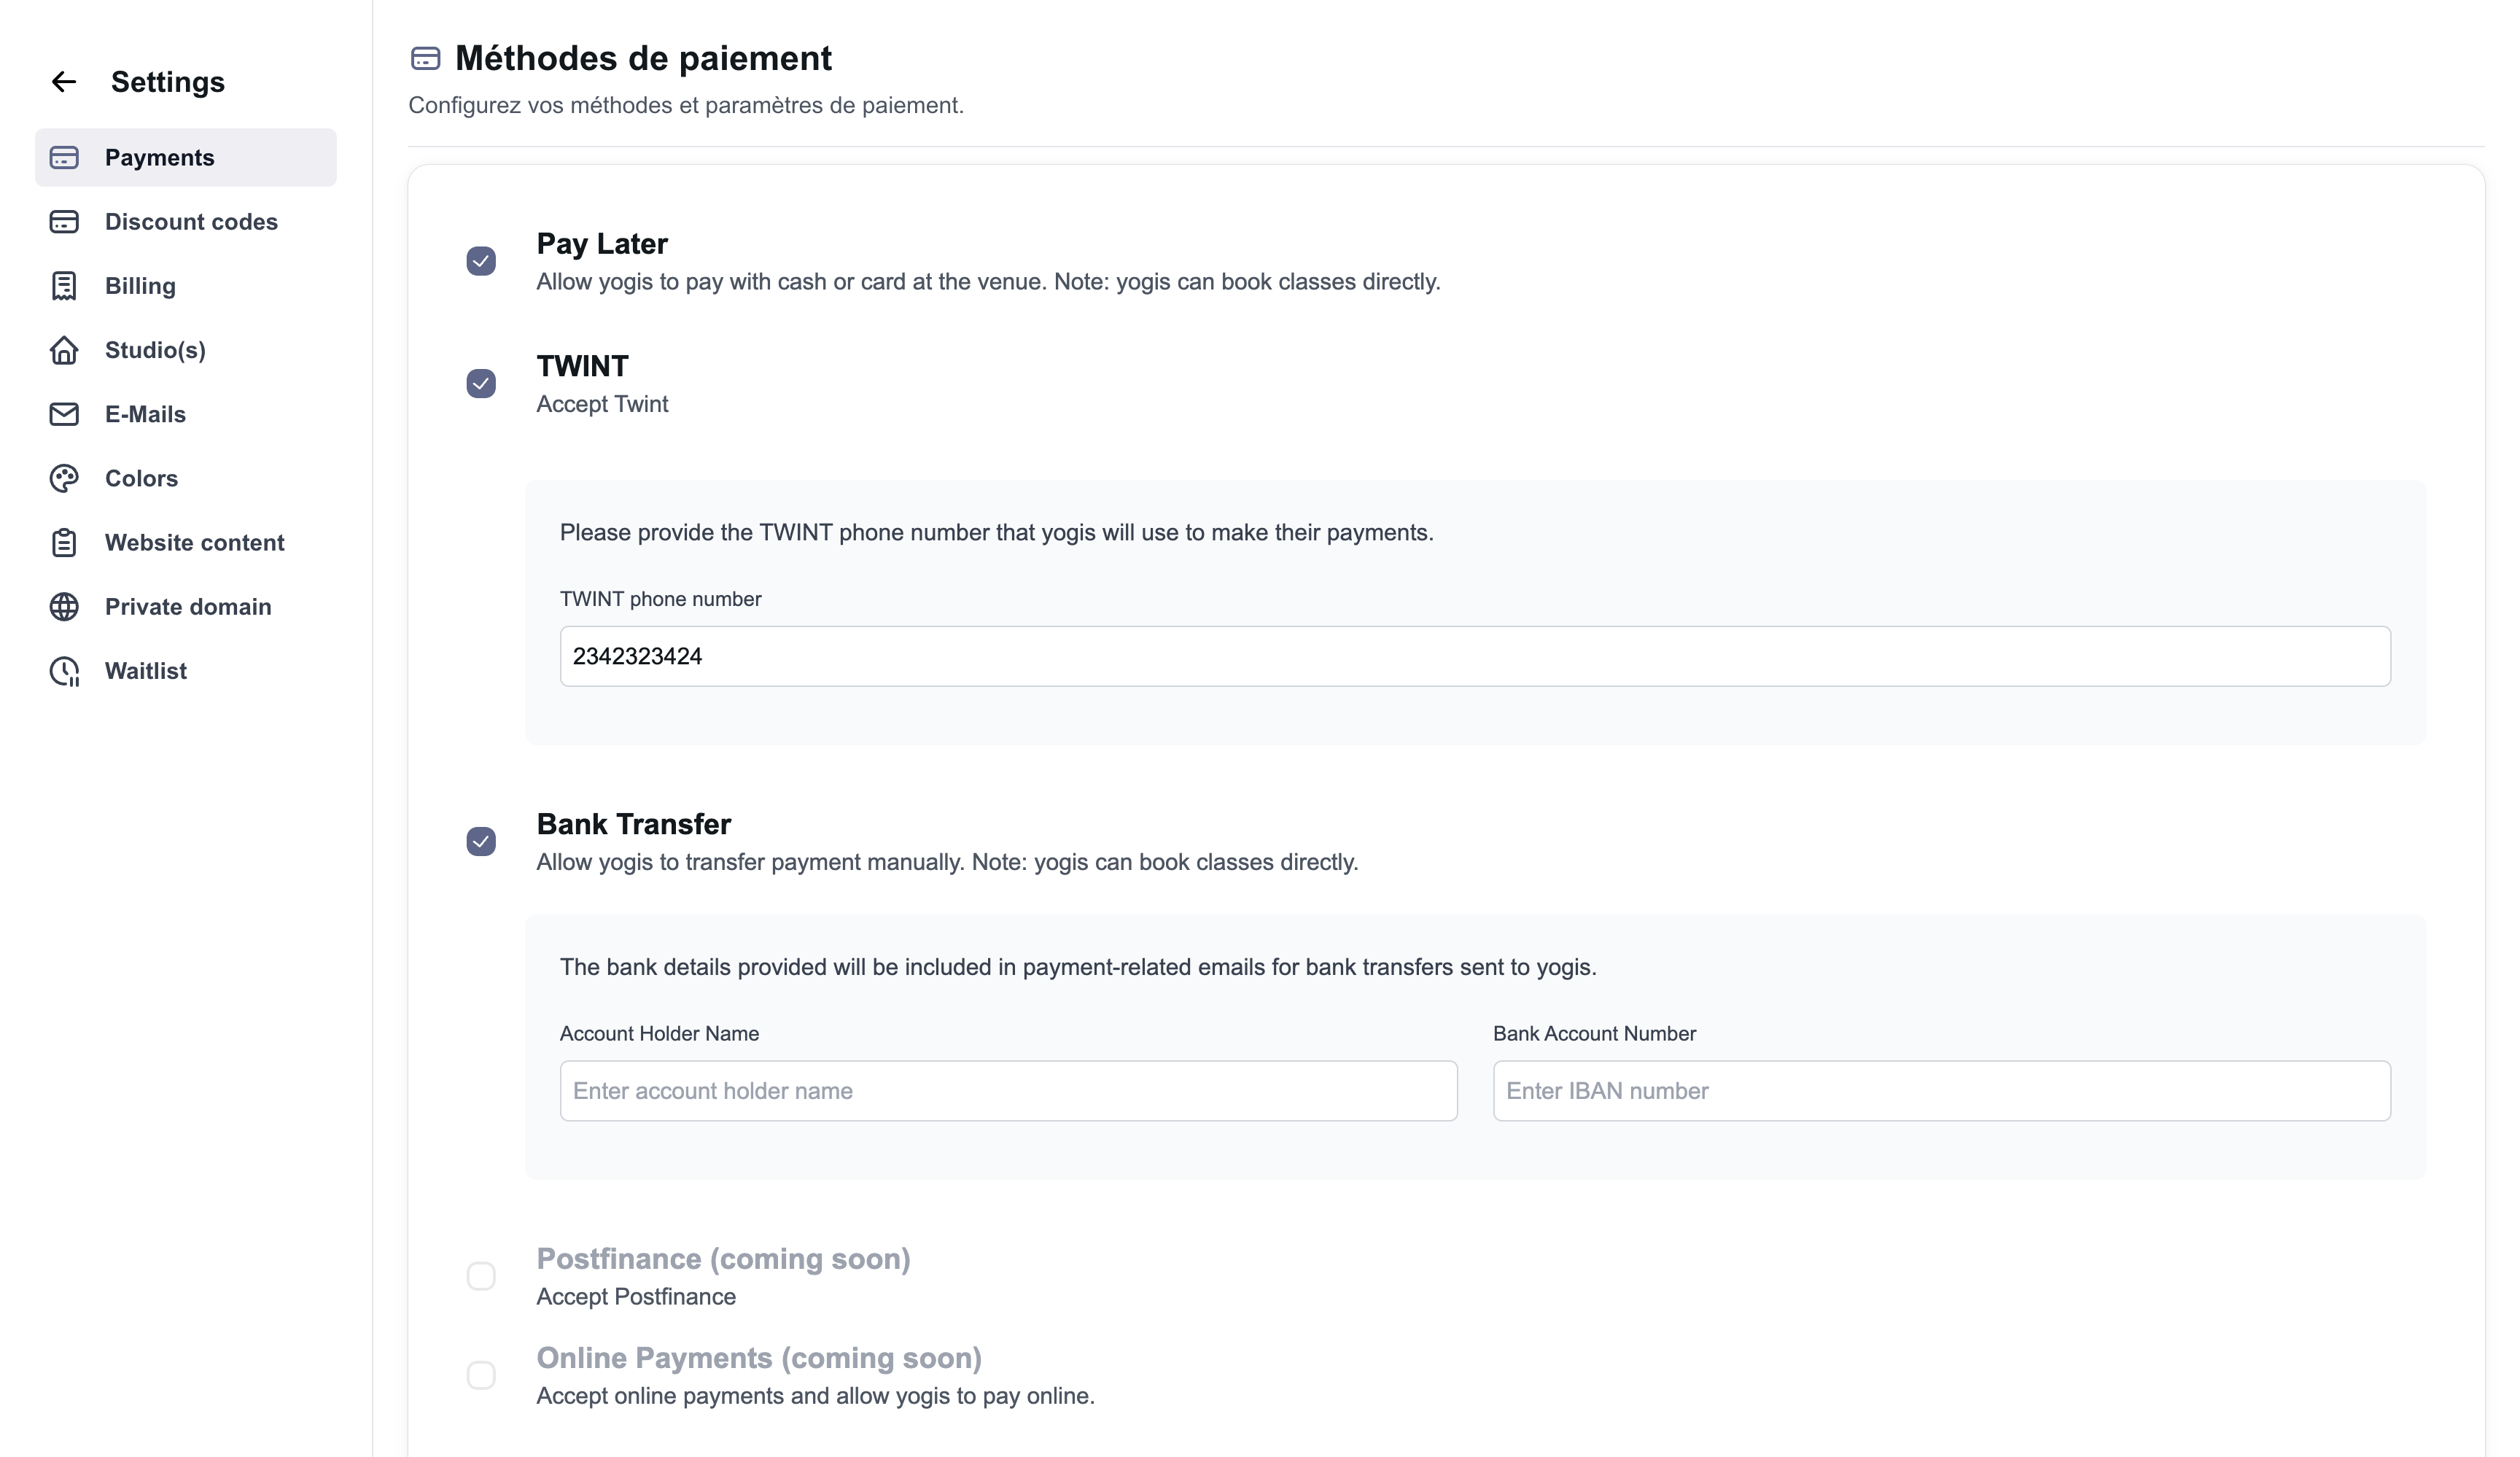
Task: Go to the Website content section
Action: [x=194, y=543]
